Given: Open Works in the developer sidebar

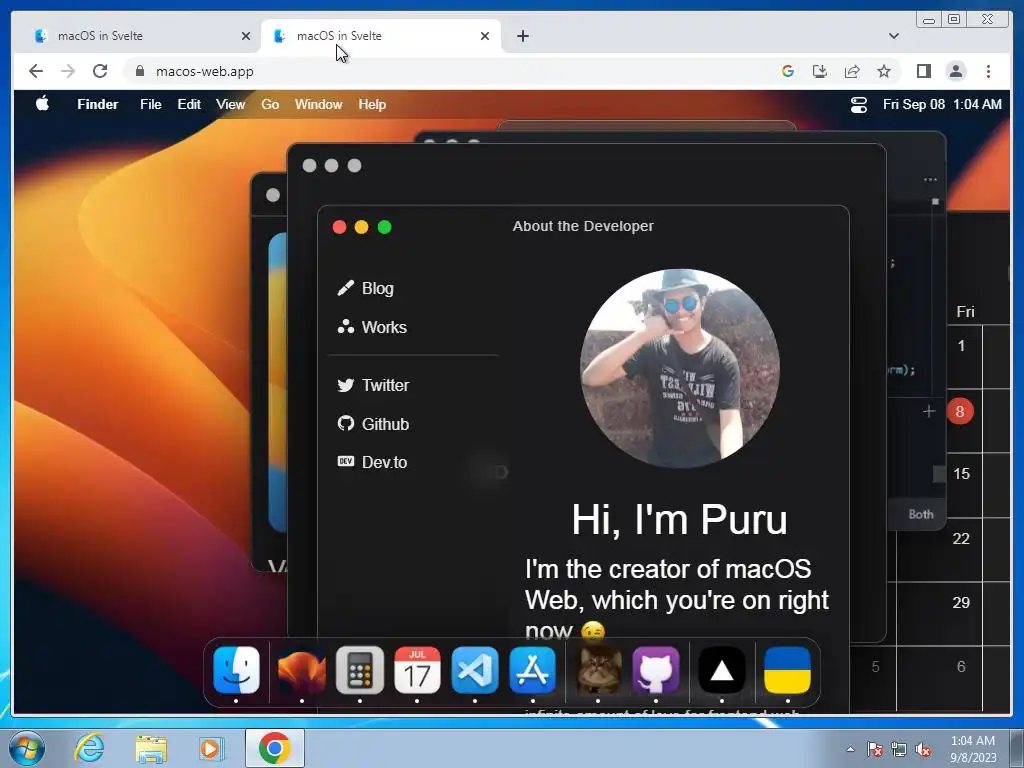Looking at the screenshot, I should pyautogui.click(x=372, y=327).
